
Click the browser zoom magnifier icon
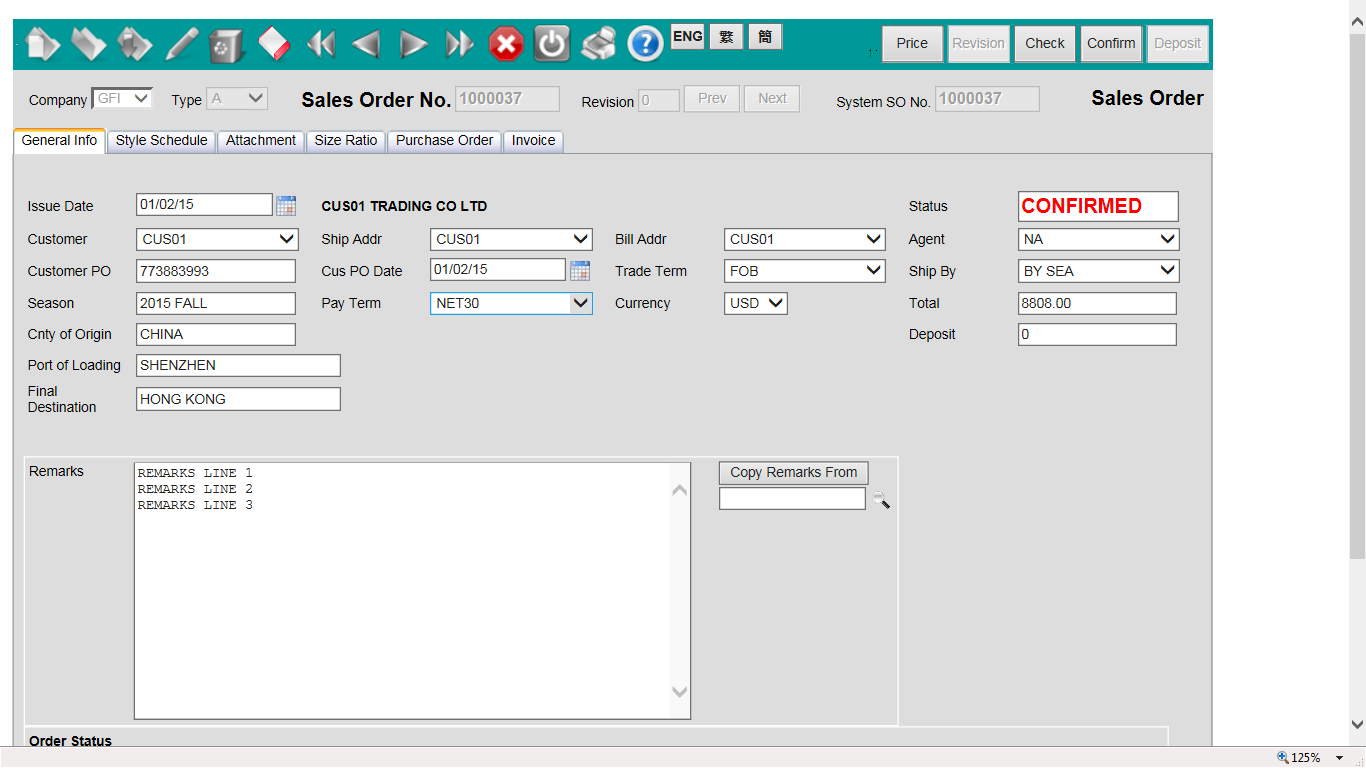click(x=1284, y=757)
